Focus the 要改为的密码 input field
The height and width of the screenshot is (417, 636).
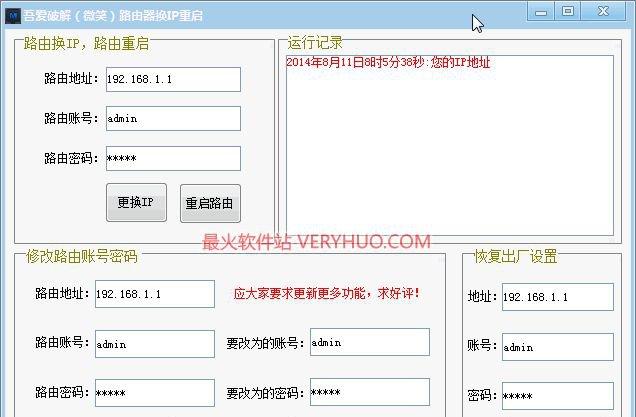tap(370, 392)
